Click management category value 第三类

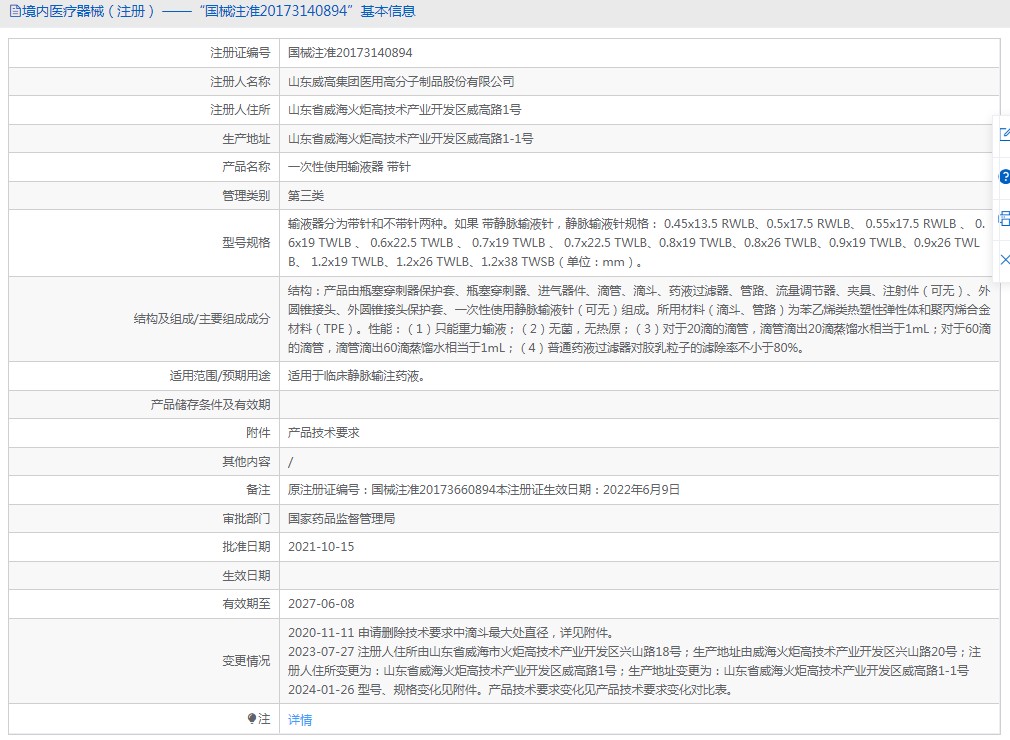click(306, 196)
